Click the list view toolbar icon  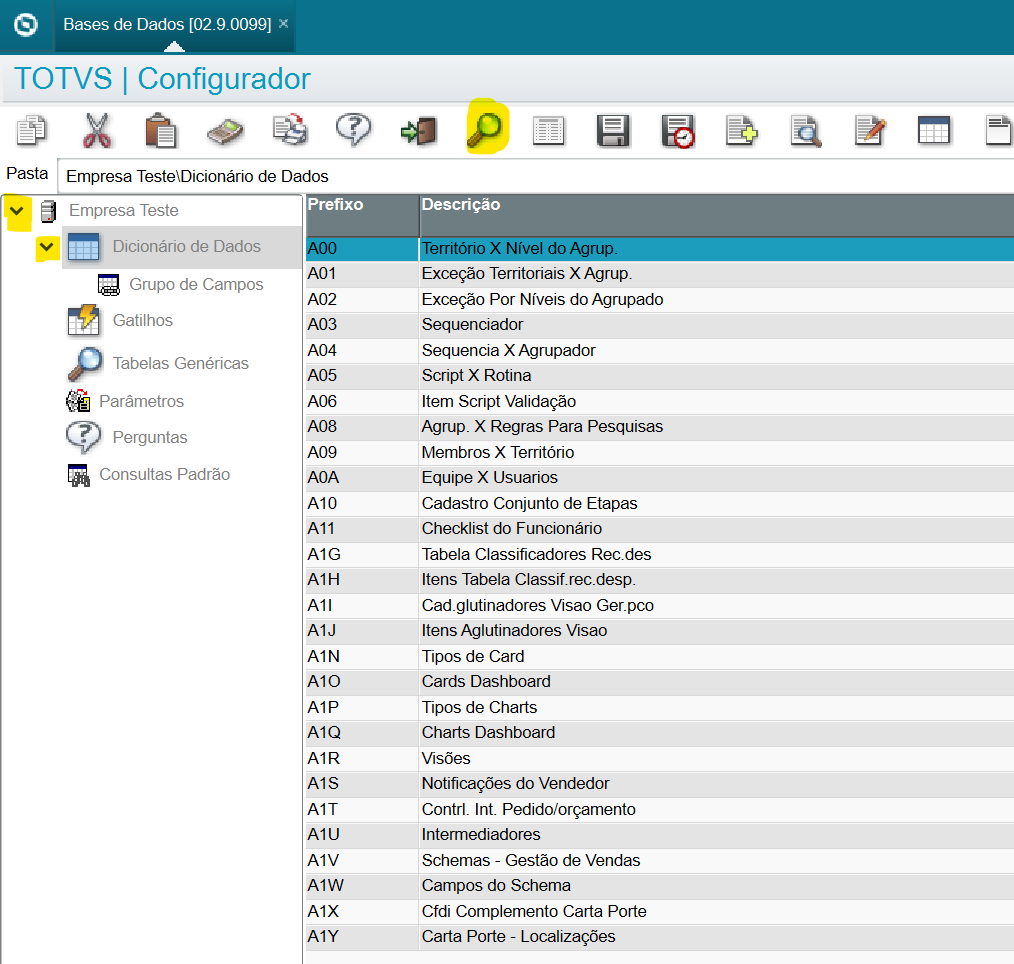[x=548, y=131]
